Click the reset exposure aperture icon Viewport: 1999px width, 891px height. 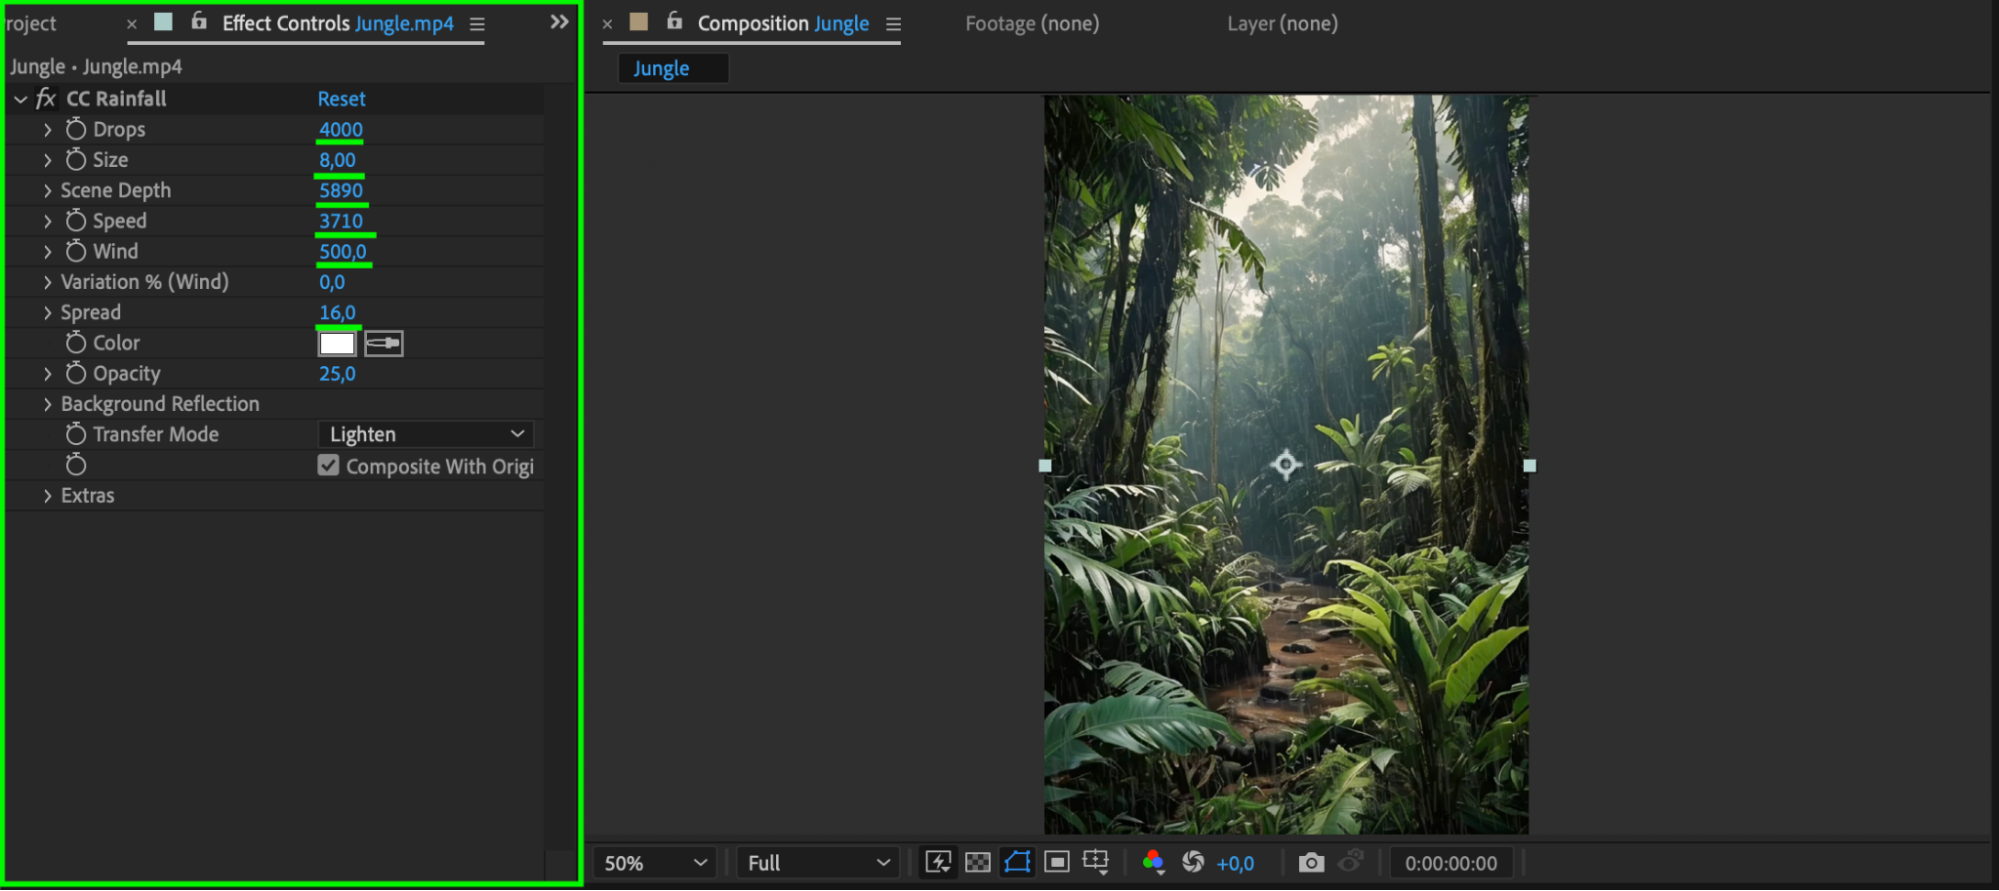[1192, 862]
